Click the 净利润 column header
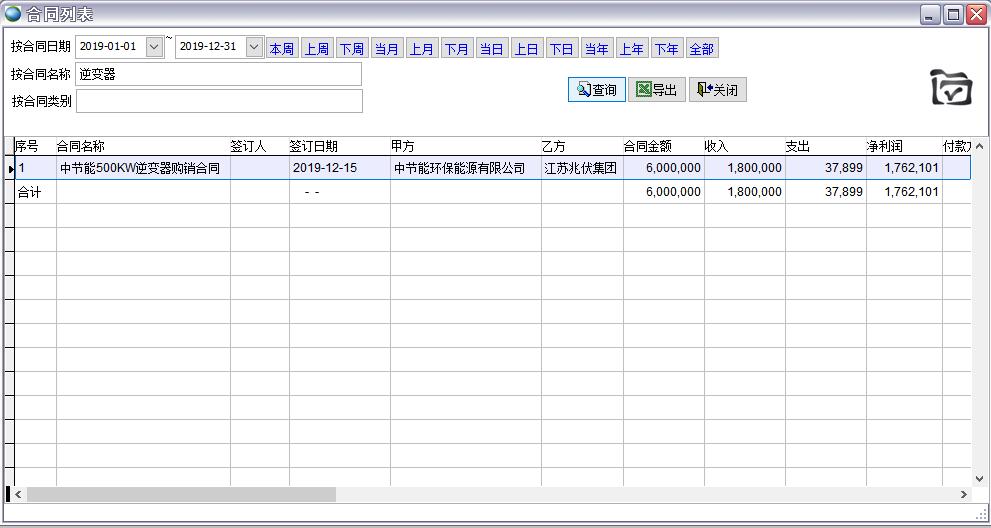This screenshot has width=991, height=528. pos(884,146)
